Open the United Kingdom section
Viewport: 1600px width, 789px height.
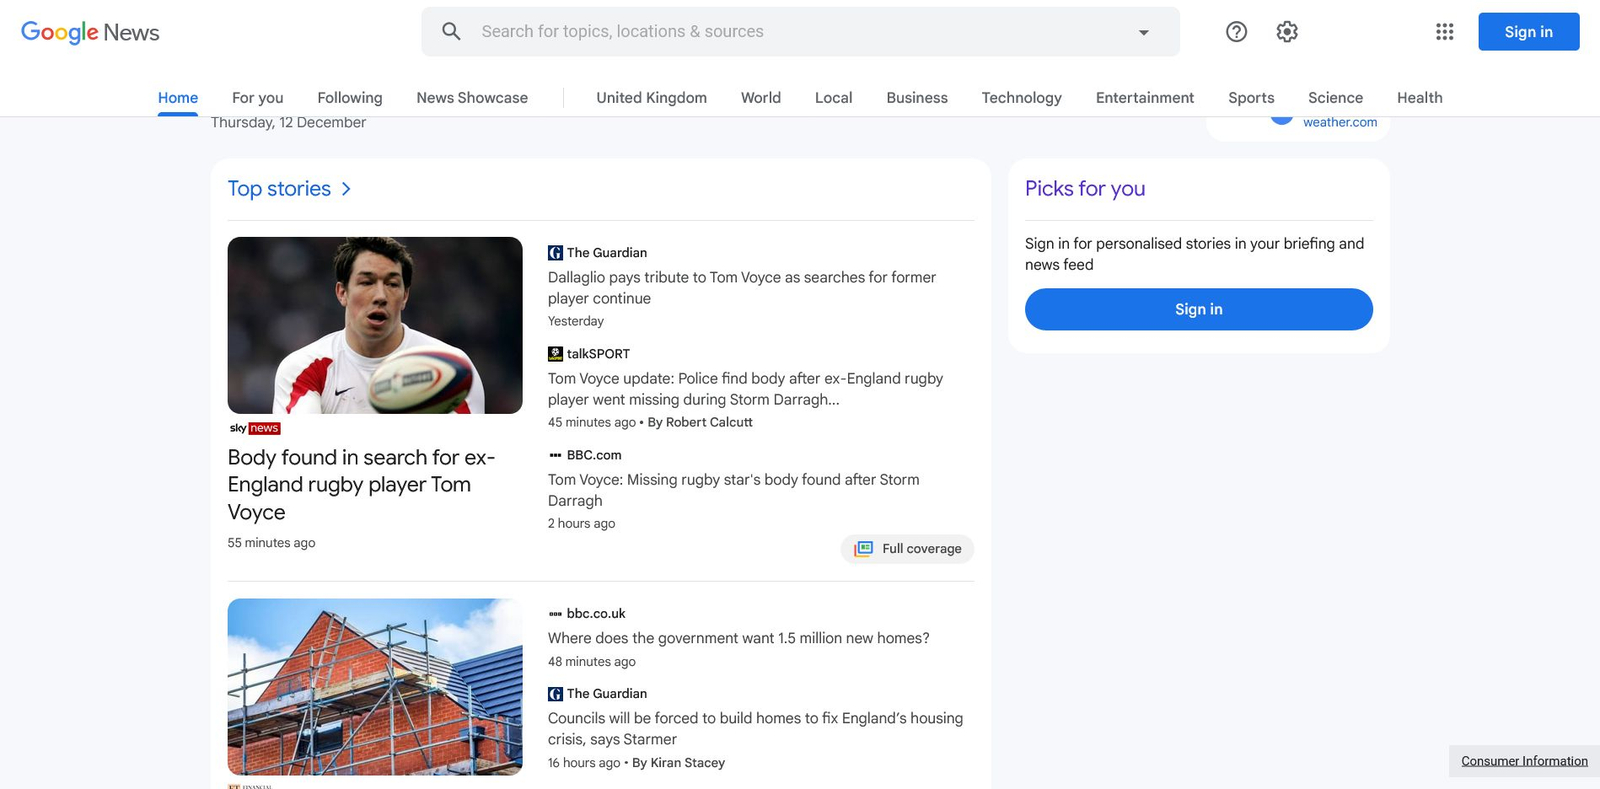point(652,98)
